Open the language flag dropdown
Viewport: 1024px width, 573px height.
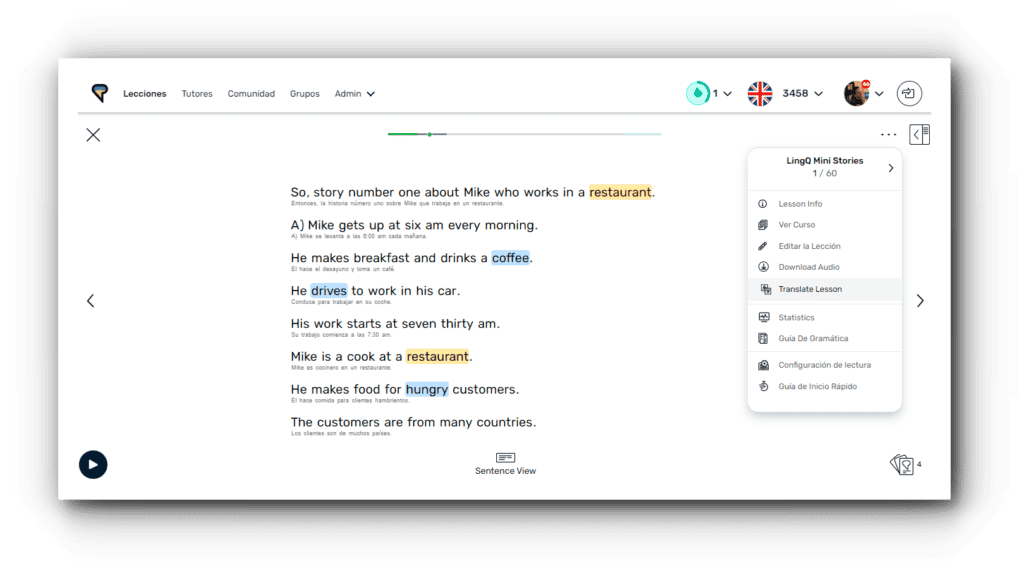760,93
